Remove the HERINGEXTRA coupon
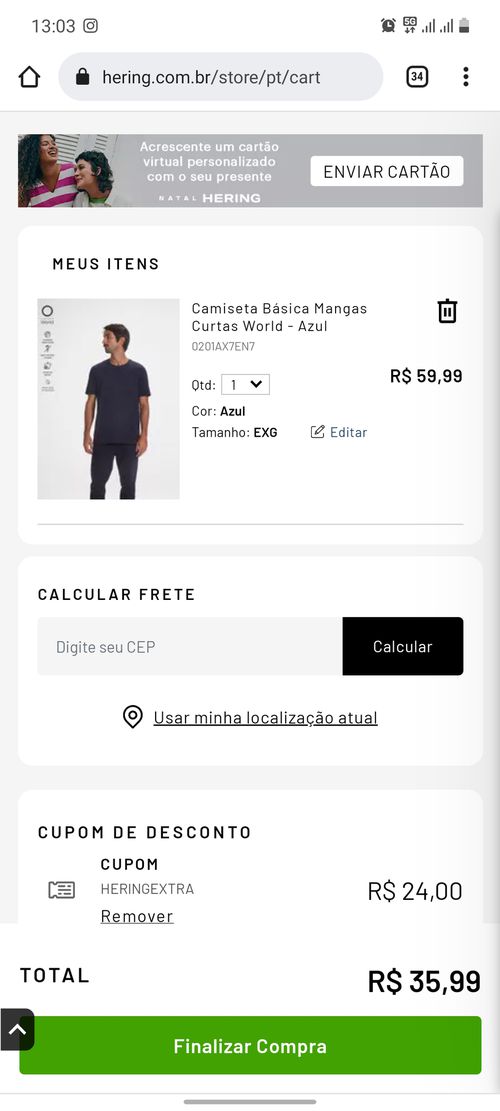Image resolution: width=500 pixels, height=1111 pixels. 137,916
